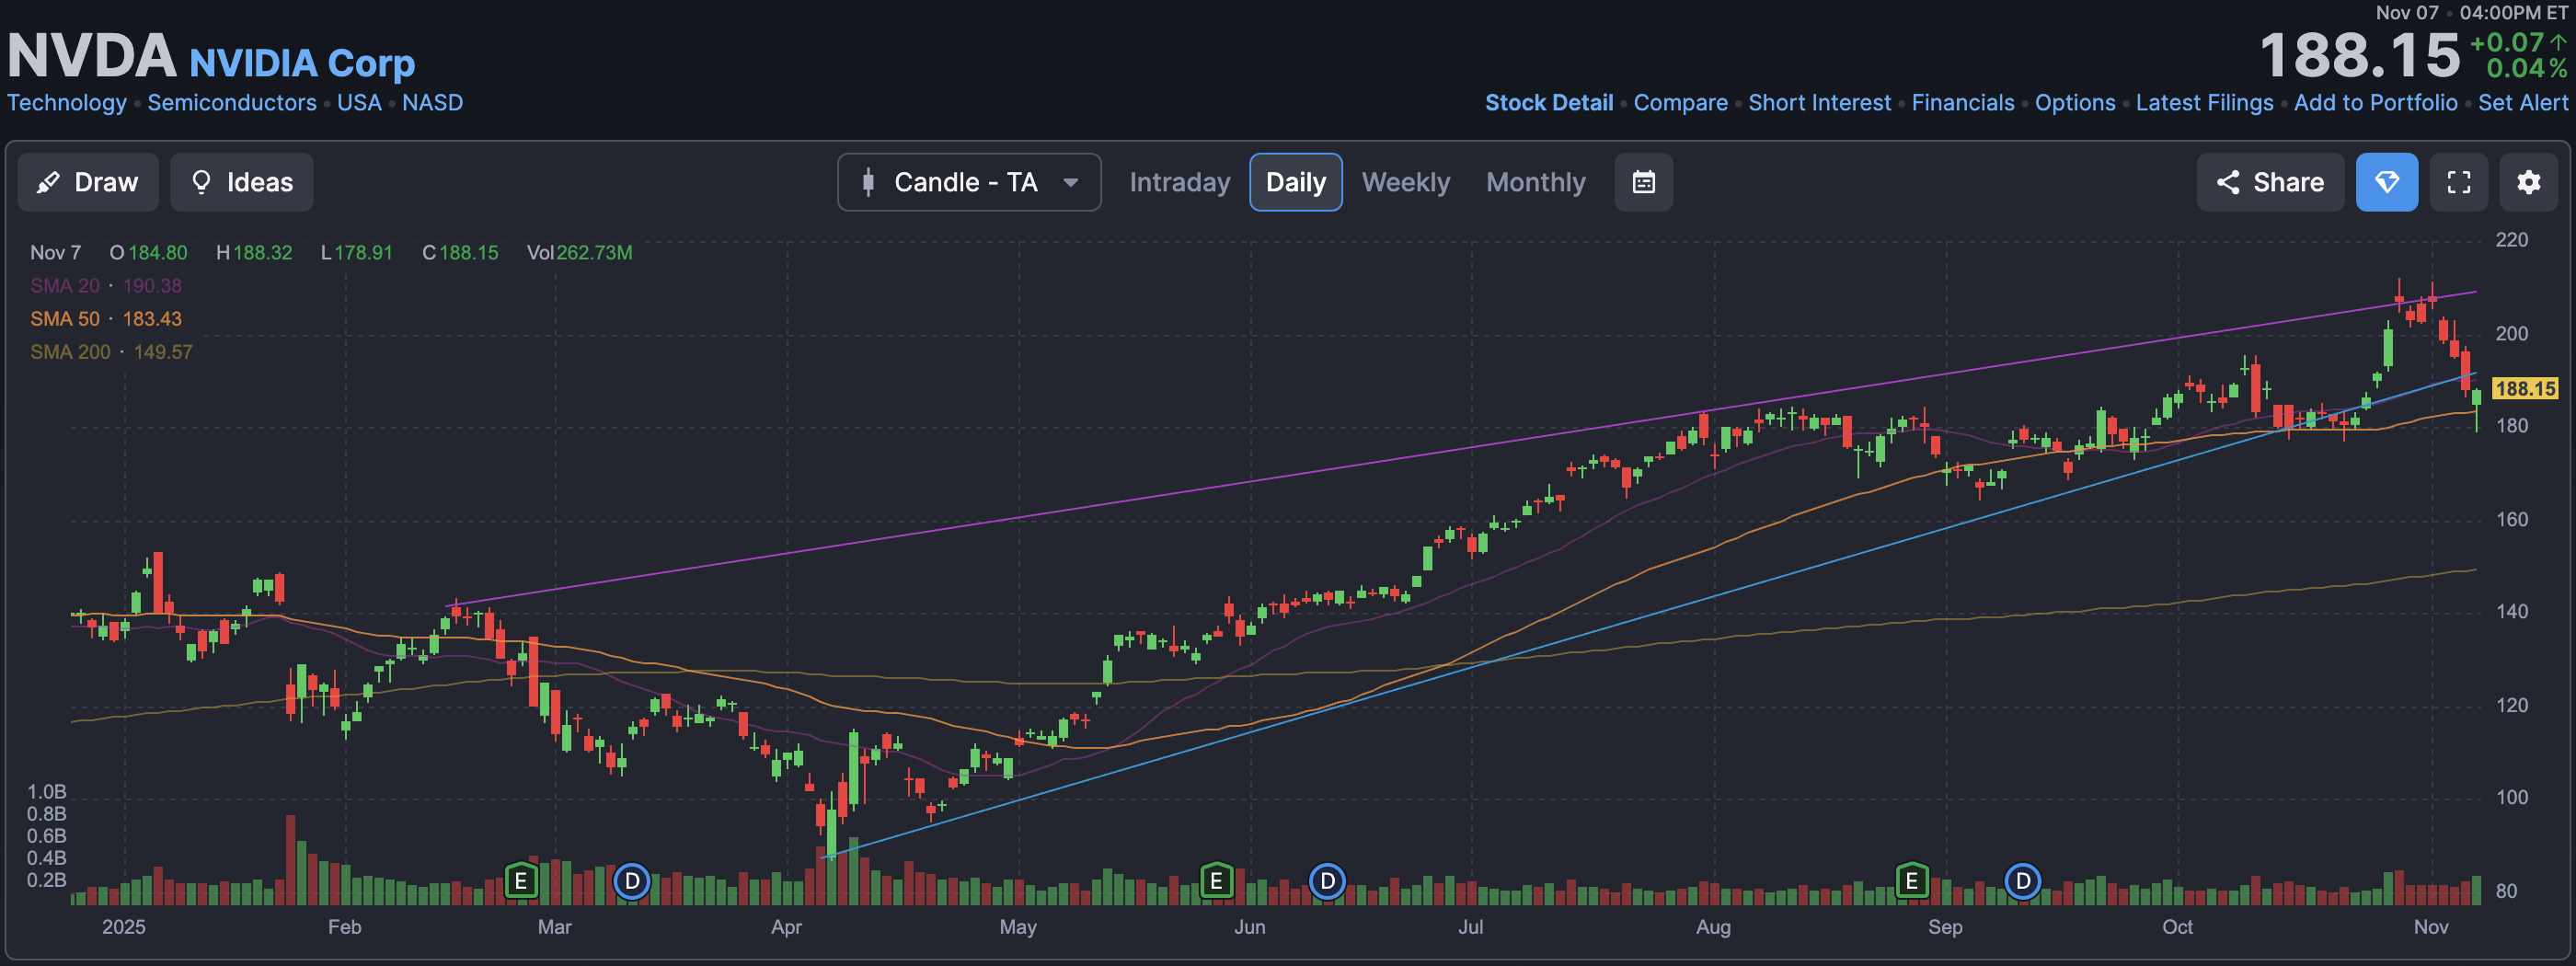Click the dividend D marker in March
The image size is (2576, 966).
click(x=631, y=881)
